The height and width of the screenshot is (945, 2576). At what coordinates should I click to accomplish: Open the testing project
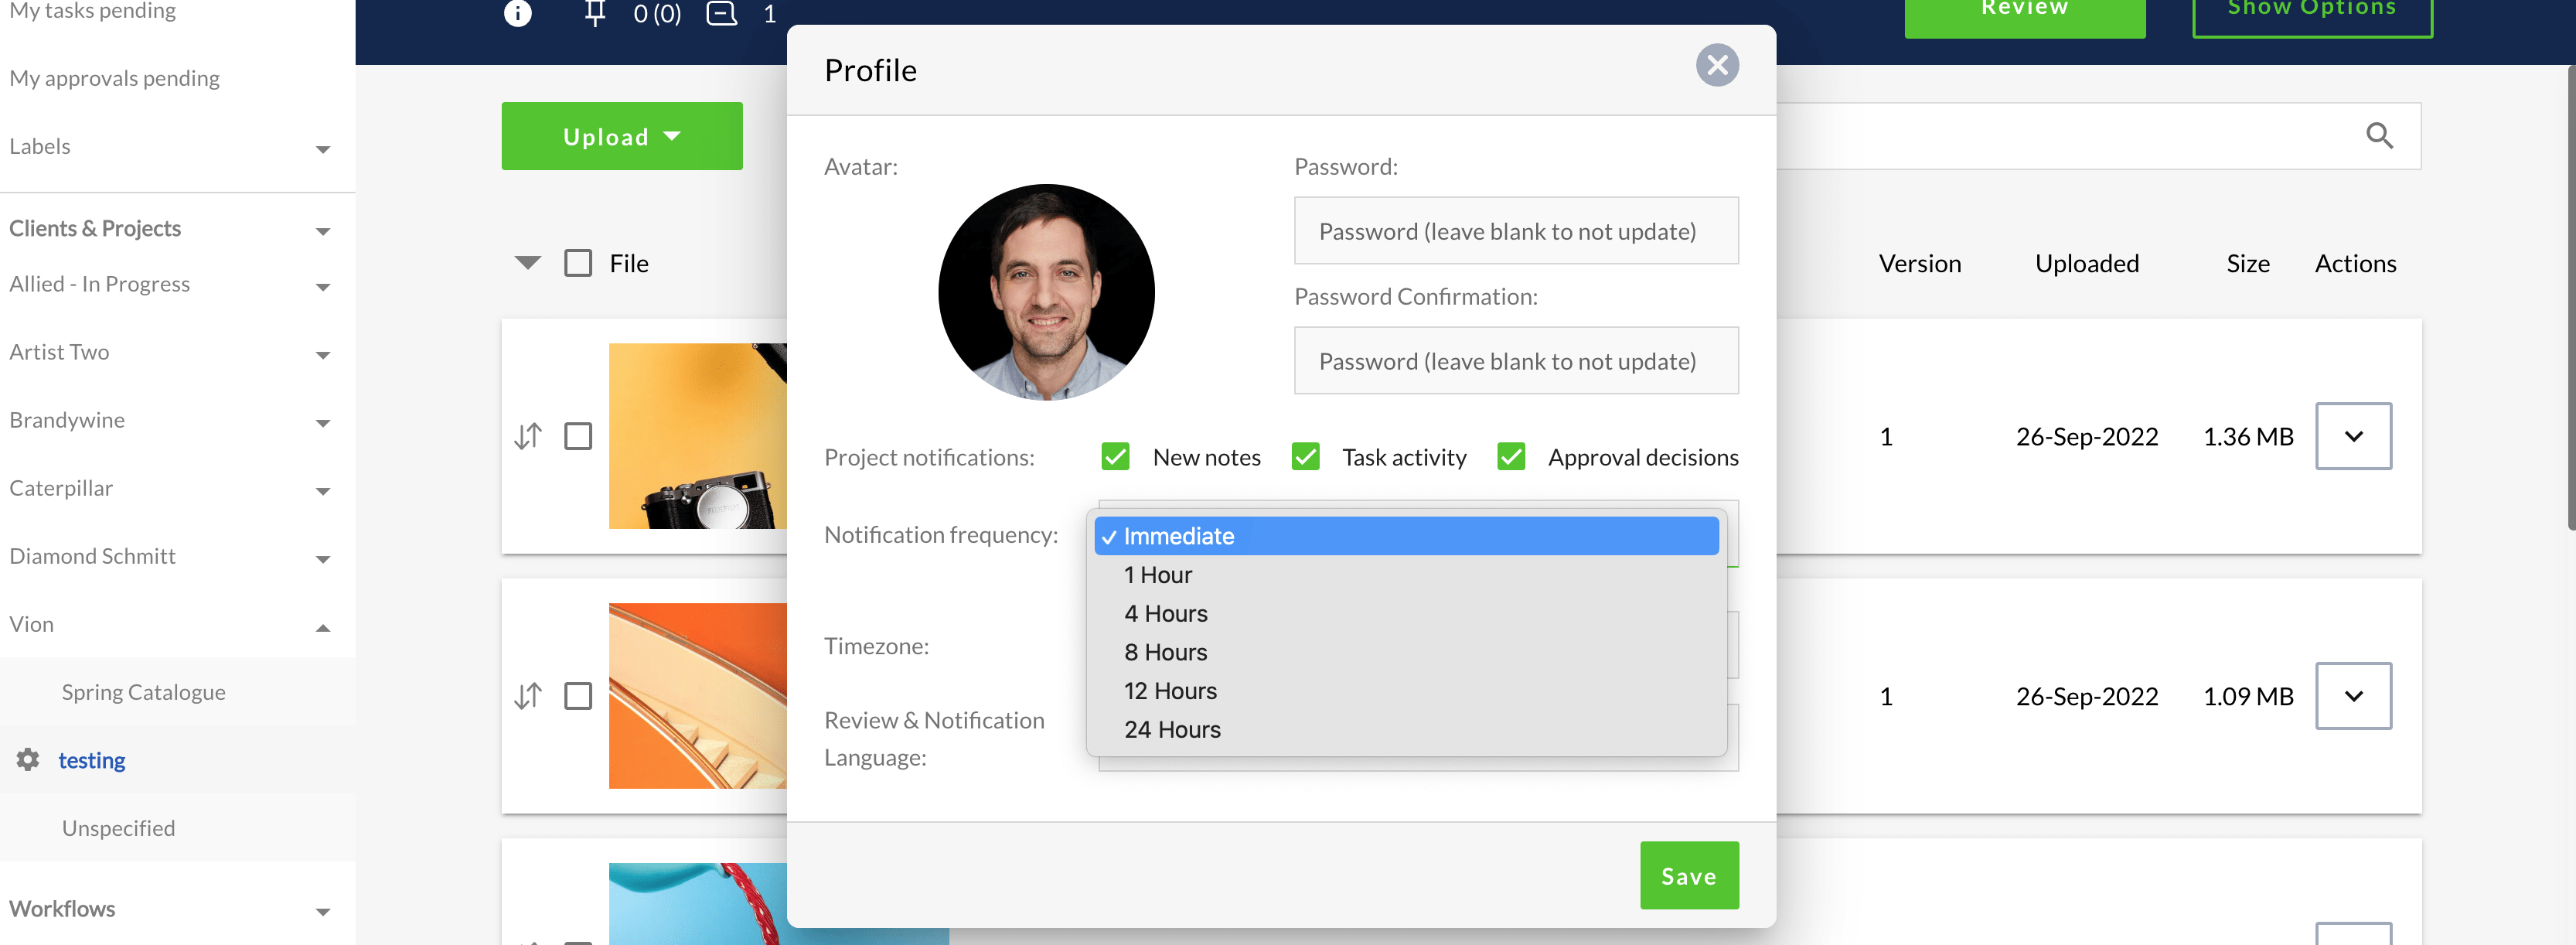pyautogui.click(x=92, y=760)
